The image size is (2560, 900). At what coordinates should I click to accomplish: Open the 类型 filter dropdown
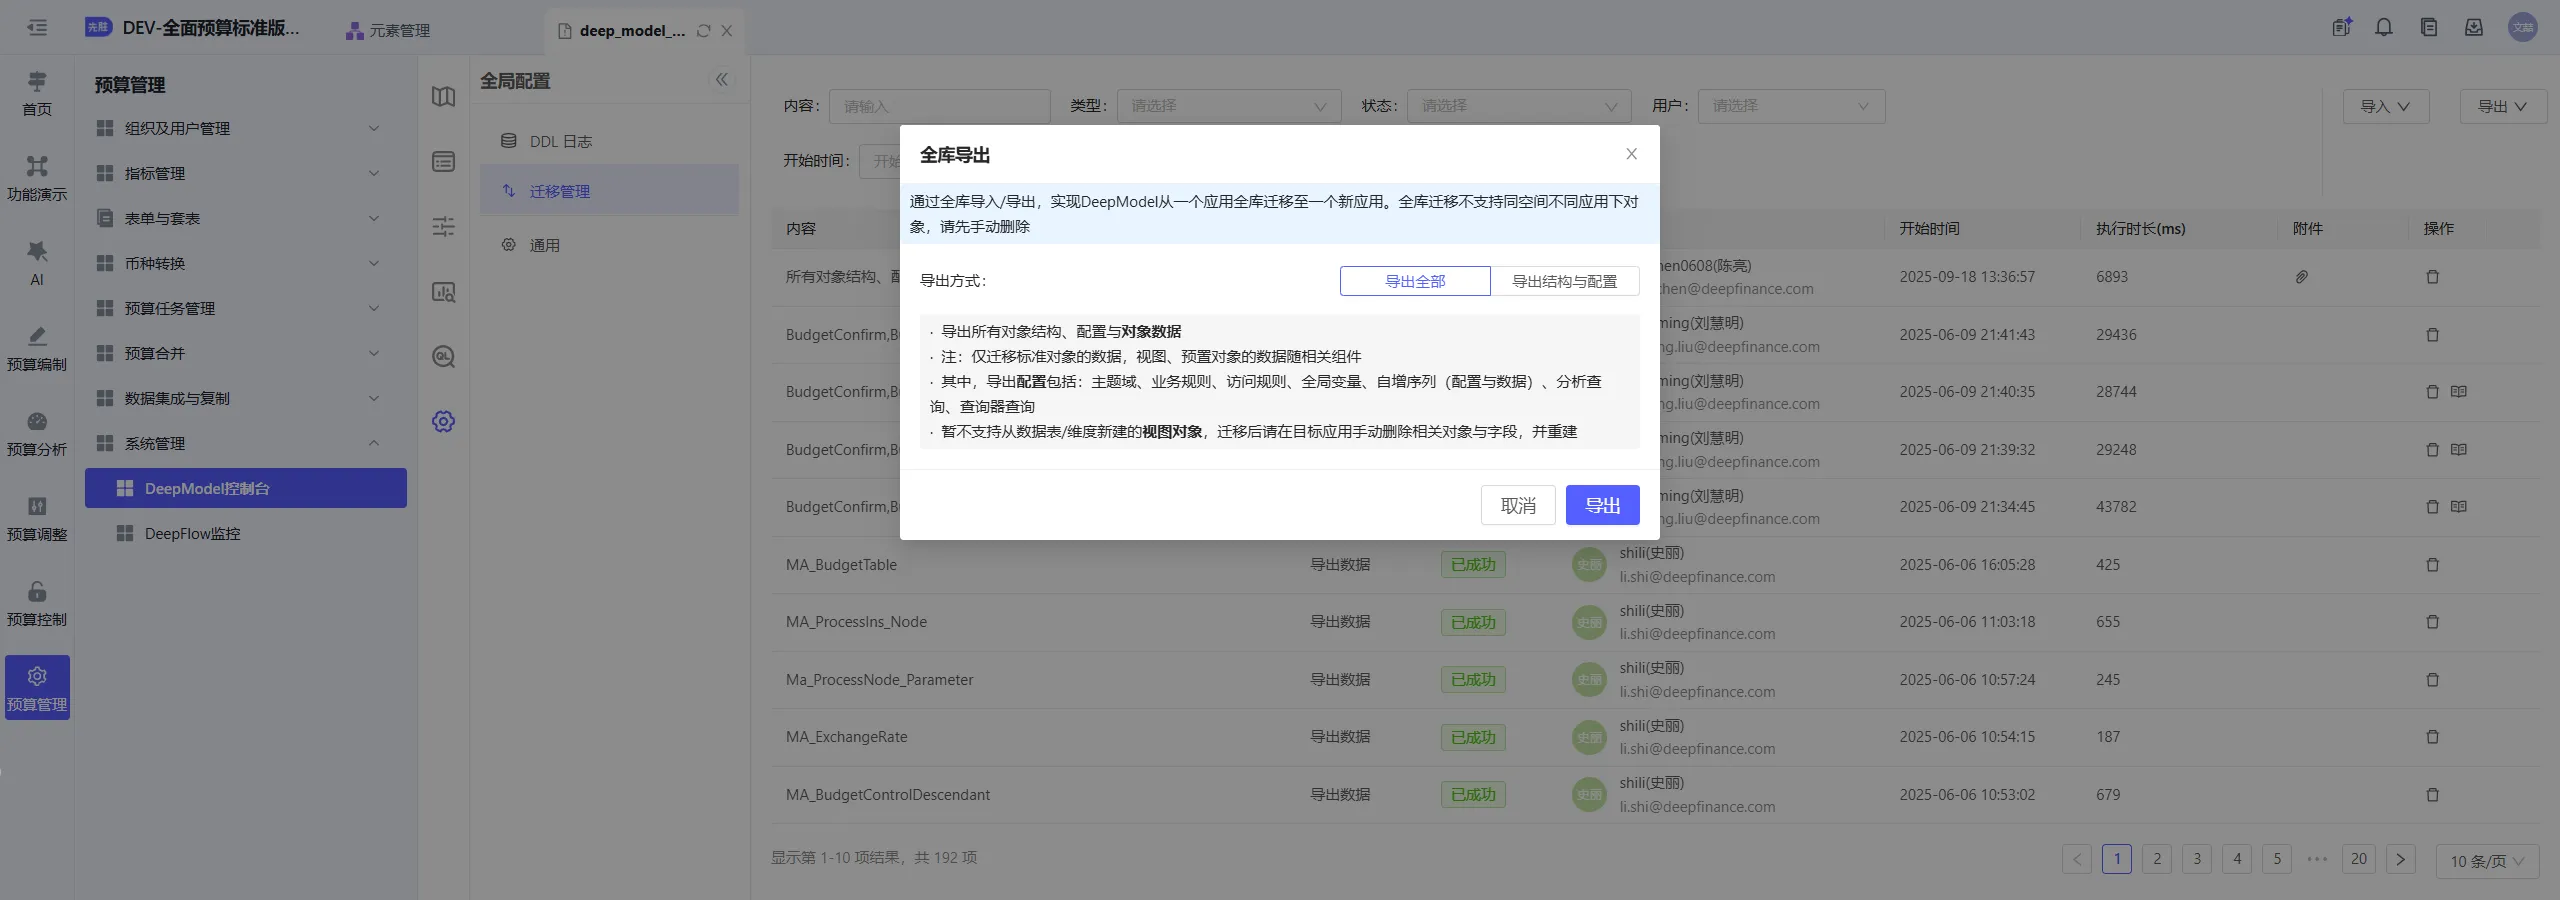tap(1228, 106)
